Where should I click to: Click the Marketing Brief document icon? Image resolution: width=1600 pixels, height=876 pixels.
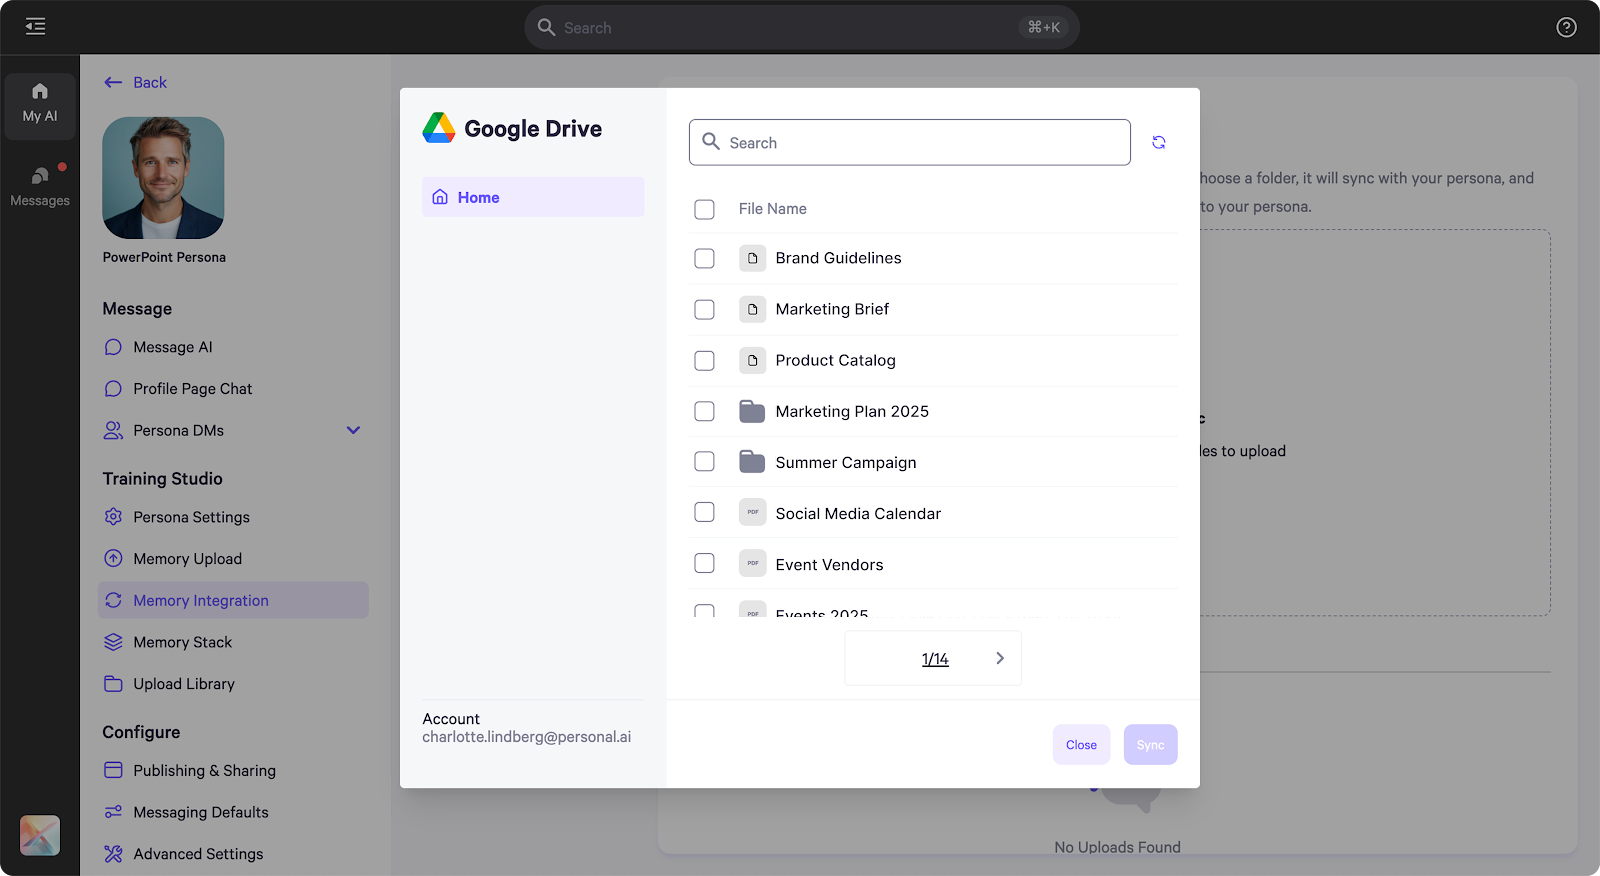753,309
